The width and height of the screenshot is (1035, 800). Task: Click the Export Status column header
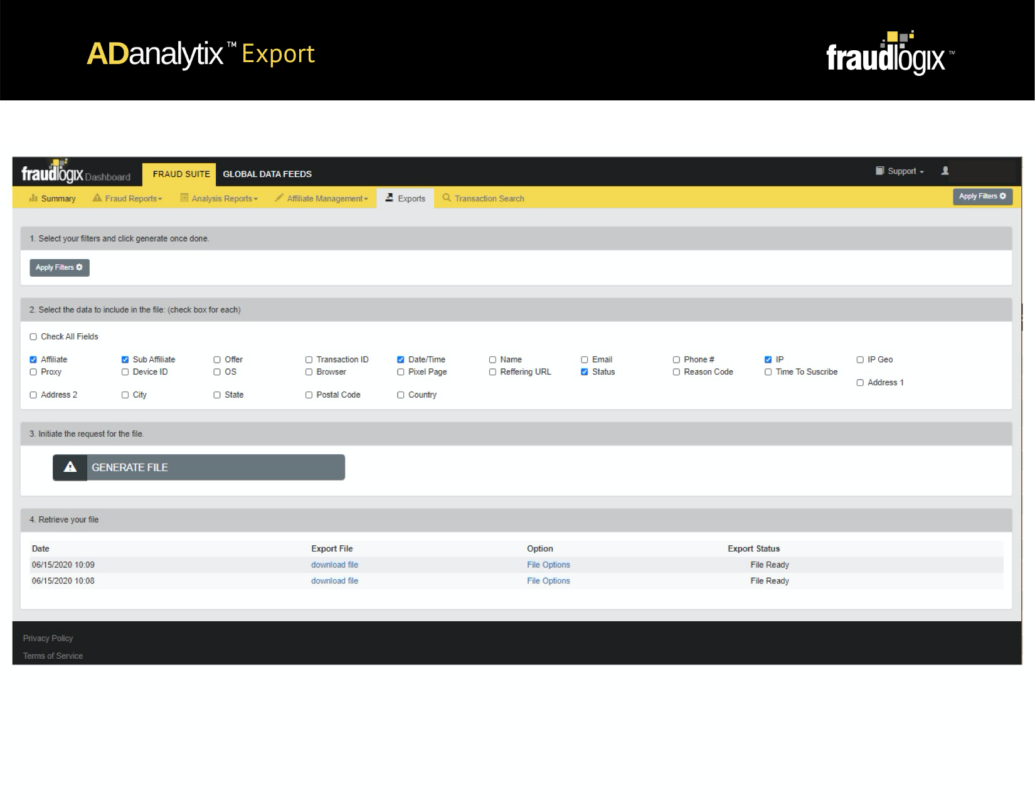[754, 549]
